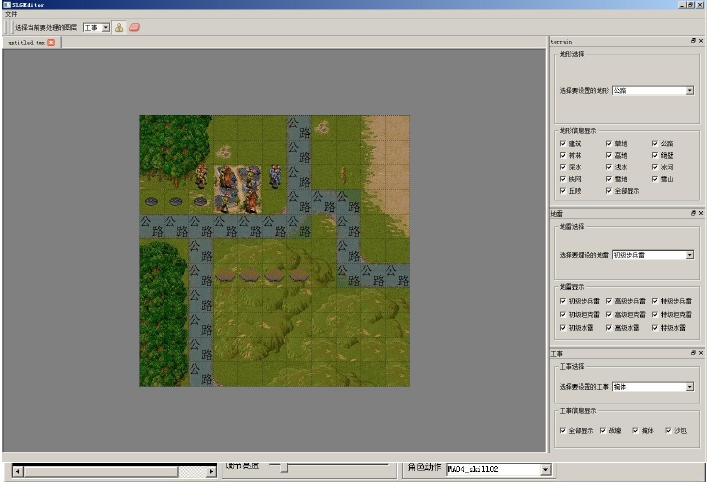
Task: Toggle the 特级水雷 display checkbox
Action: coord(655,327)
